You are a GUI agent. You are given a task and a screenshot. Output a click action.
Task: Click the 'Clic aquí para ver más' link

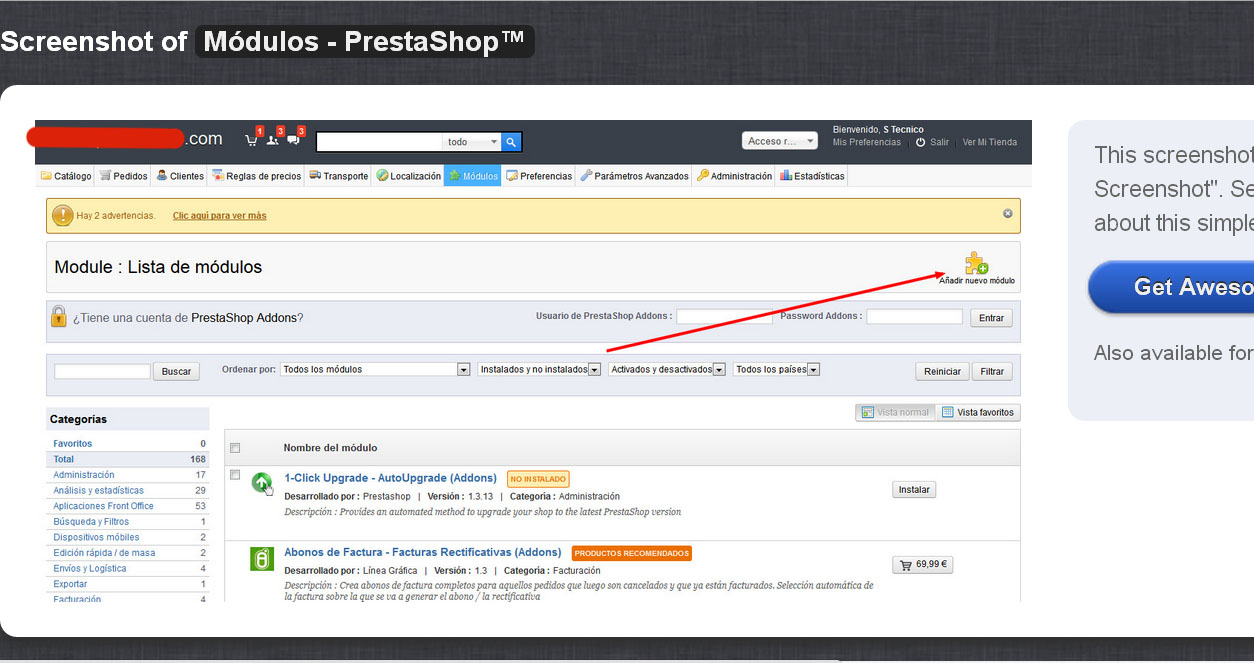220,216
